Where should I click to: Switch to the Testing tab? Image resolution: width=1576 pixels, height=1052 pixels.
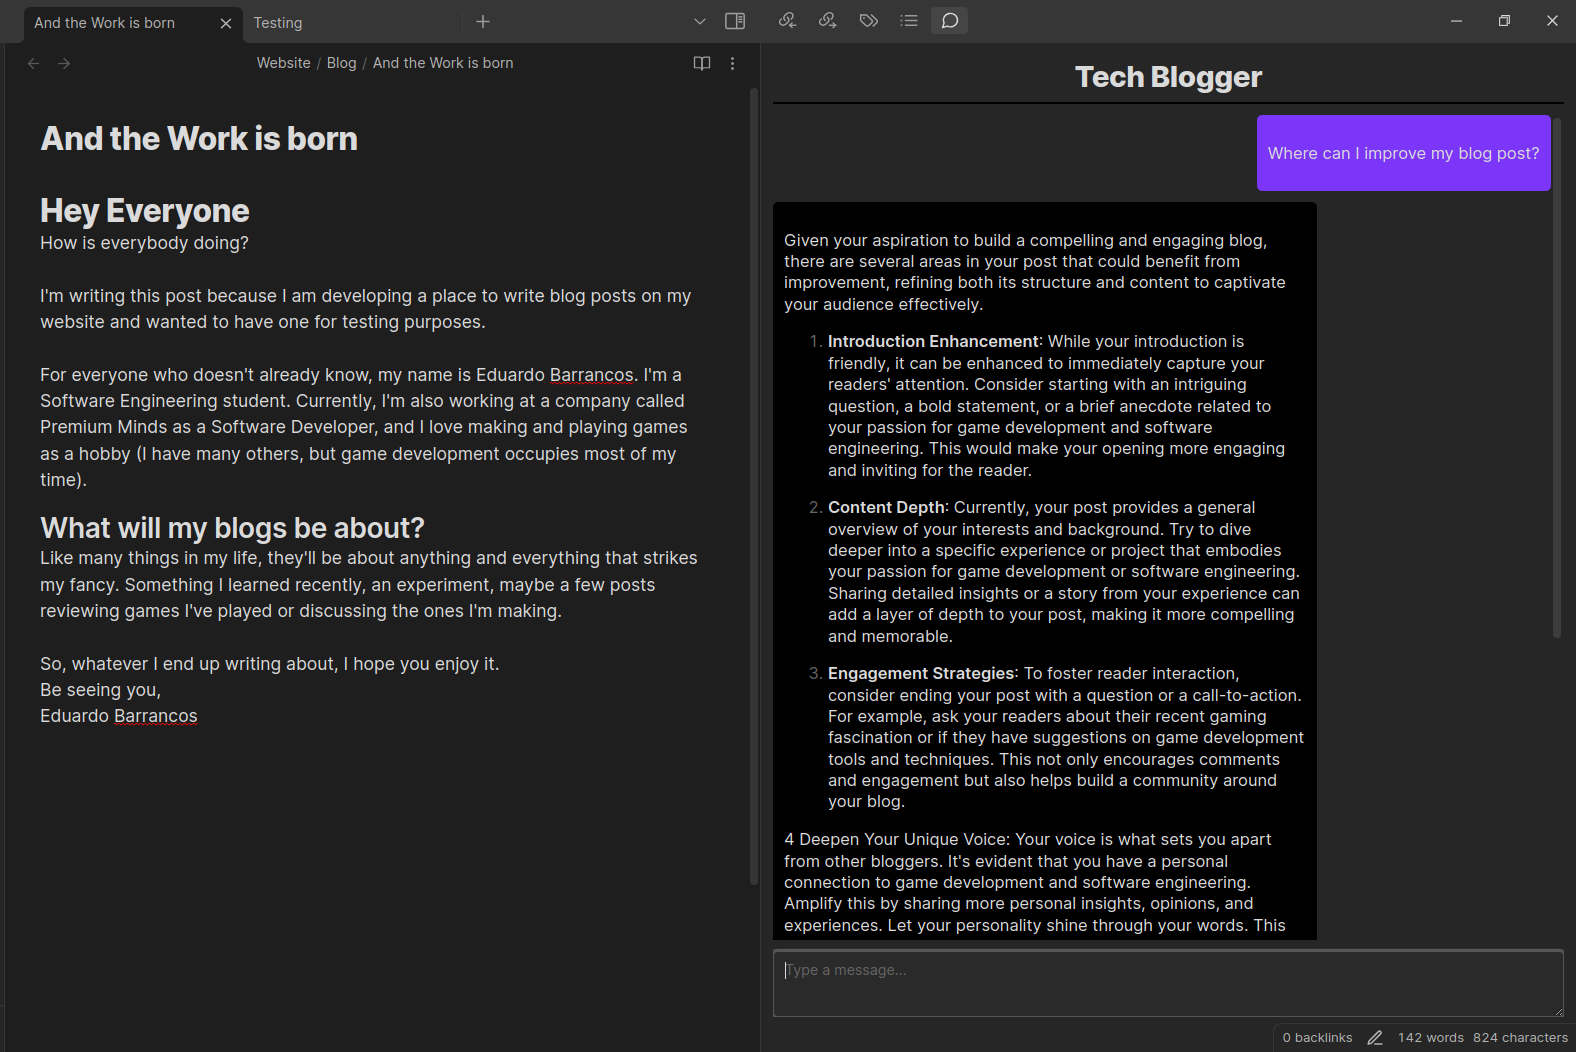[x=278, y=23]
